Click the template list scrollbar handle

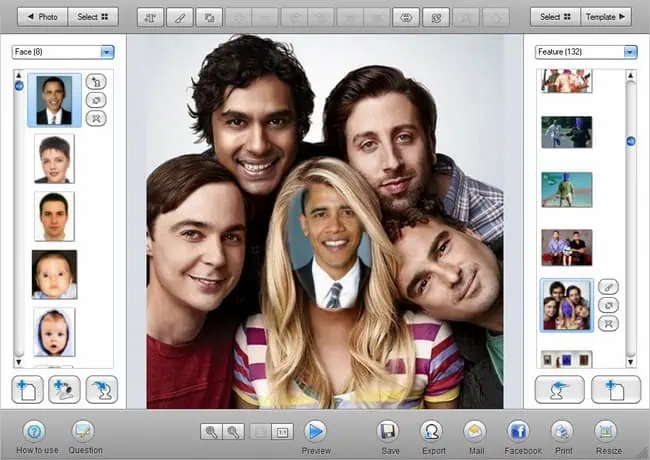coord(631,141)
